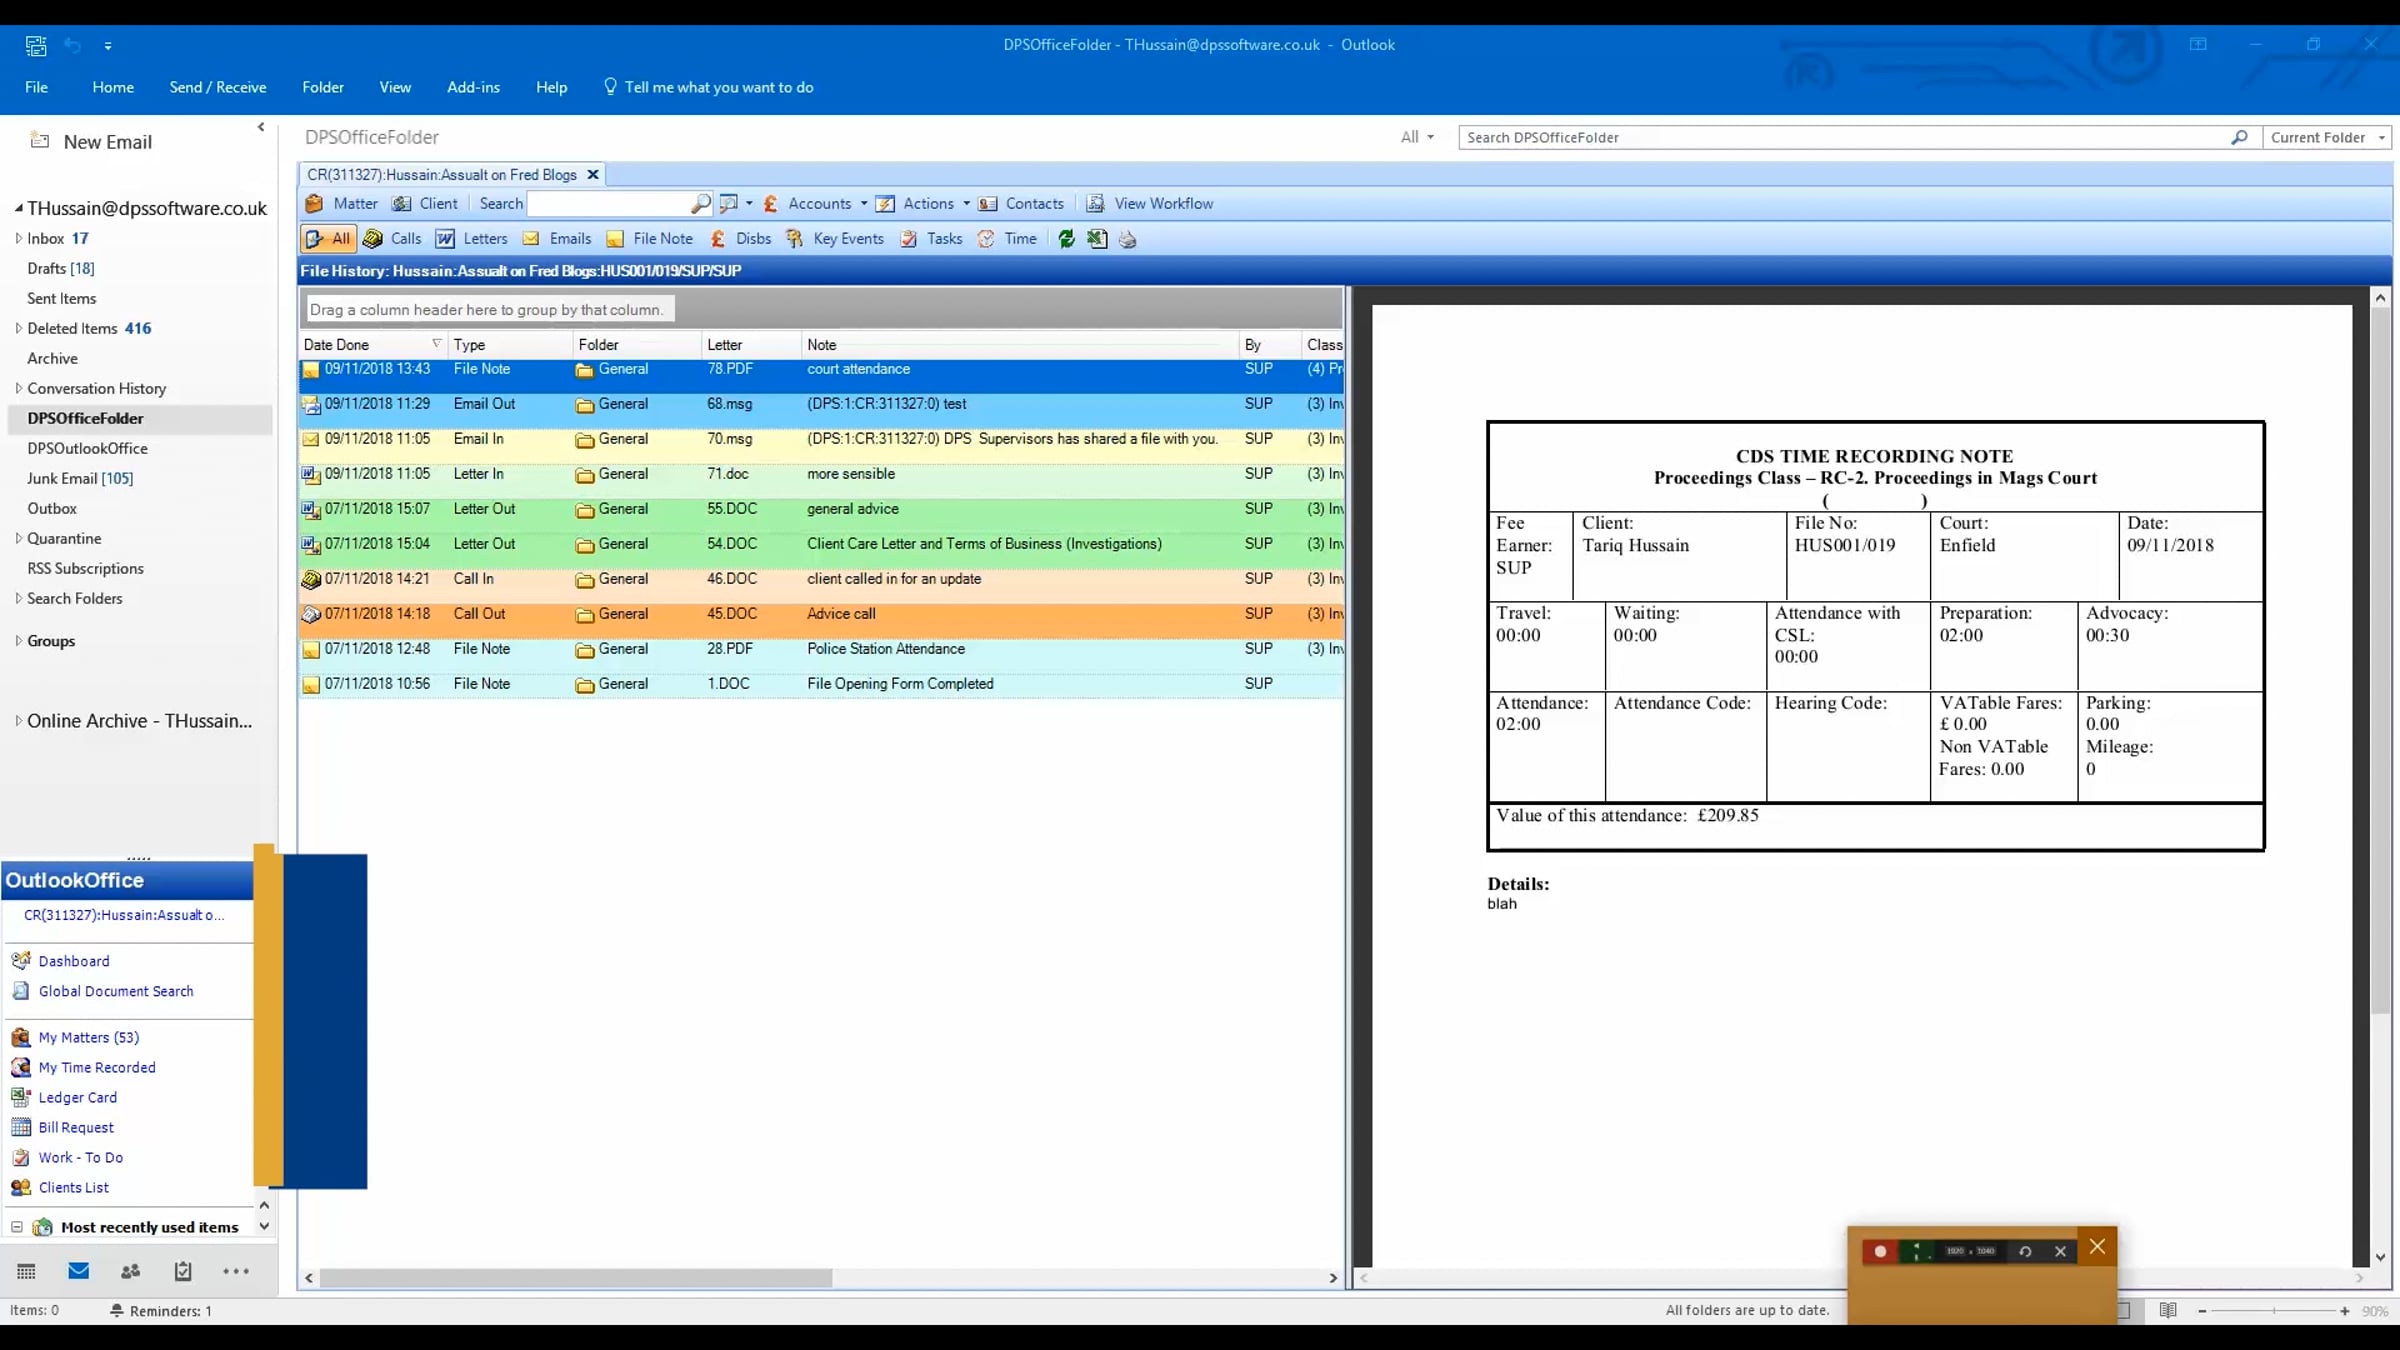Open the View ribbon tab

(395, 87)
